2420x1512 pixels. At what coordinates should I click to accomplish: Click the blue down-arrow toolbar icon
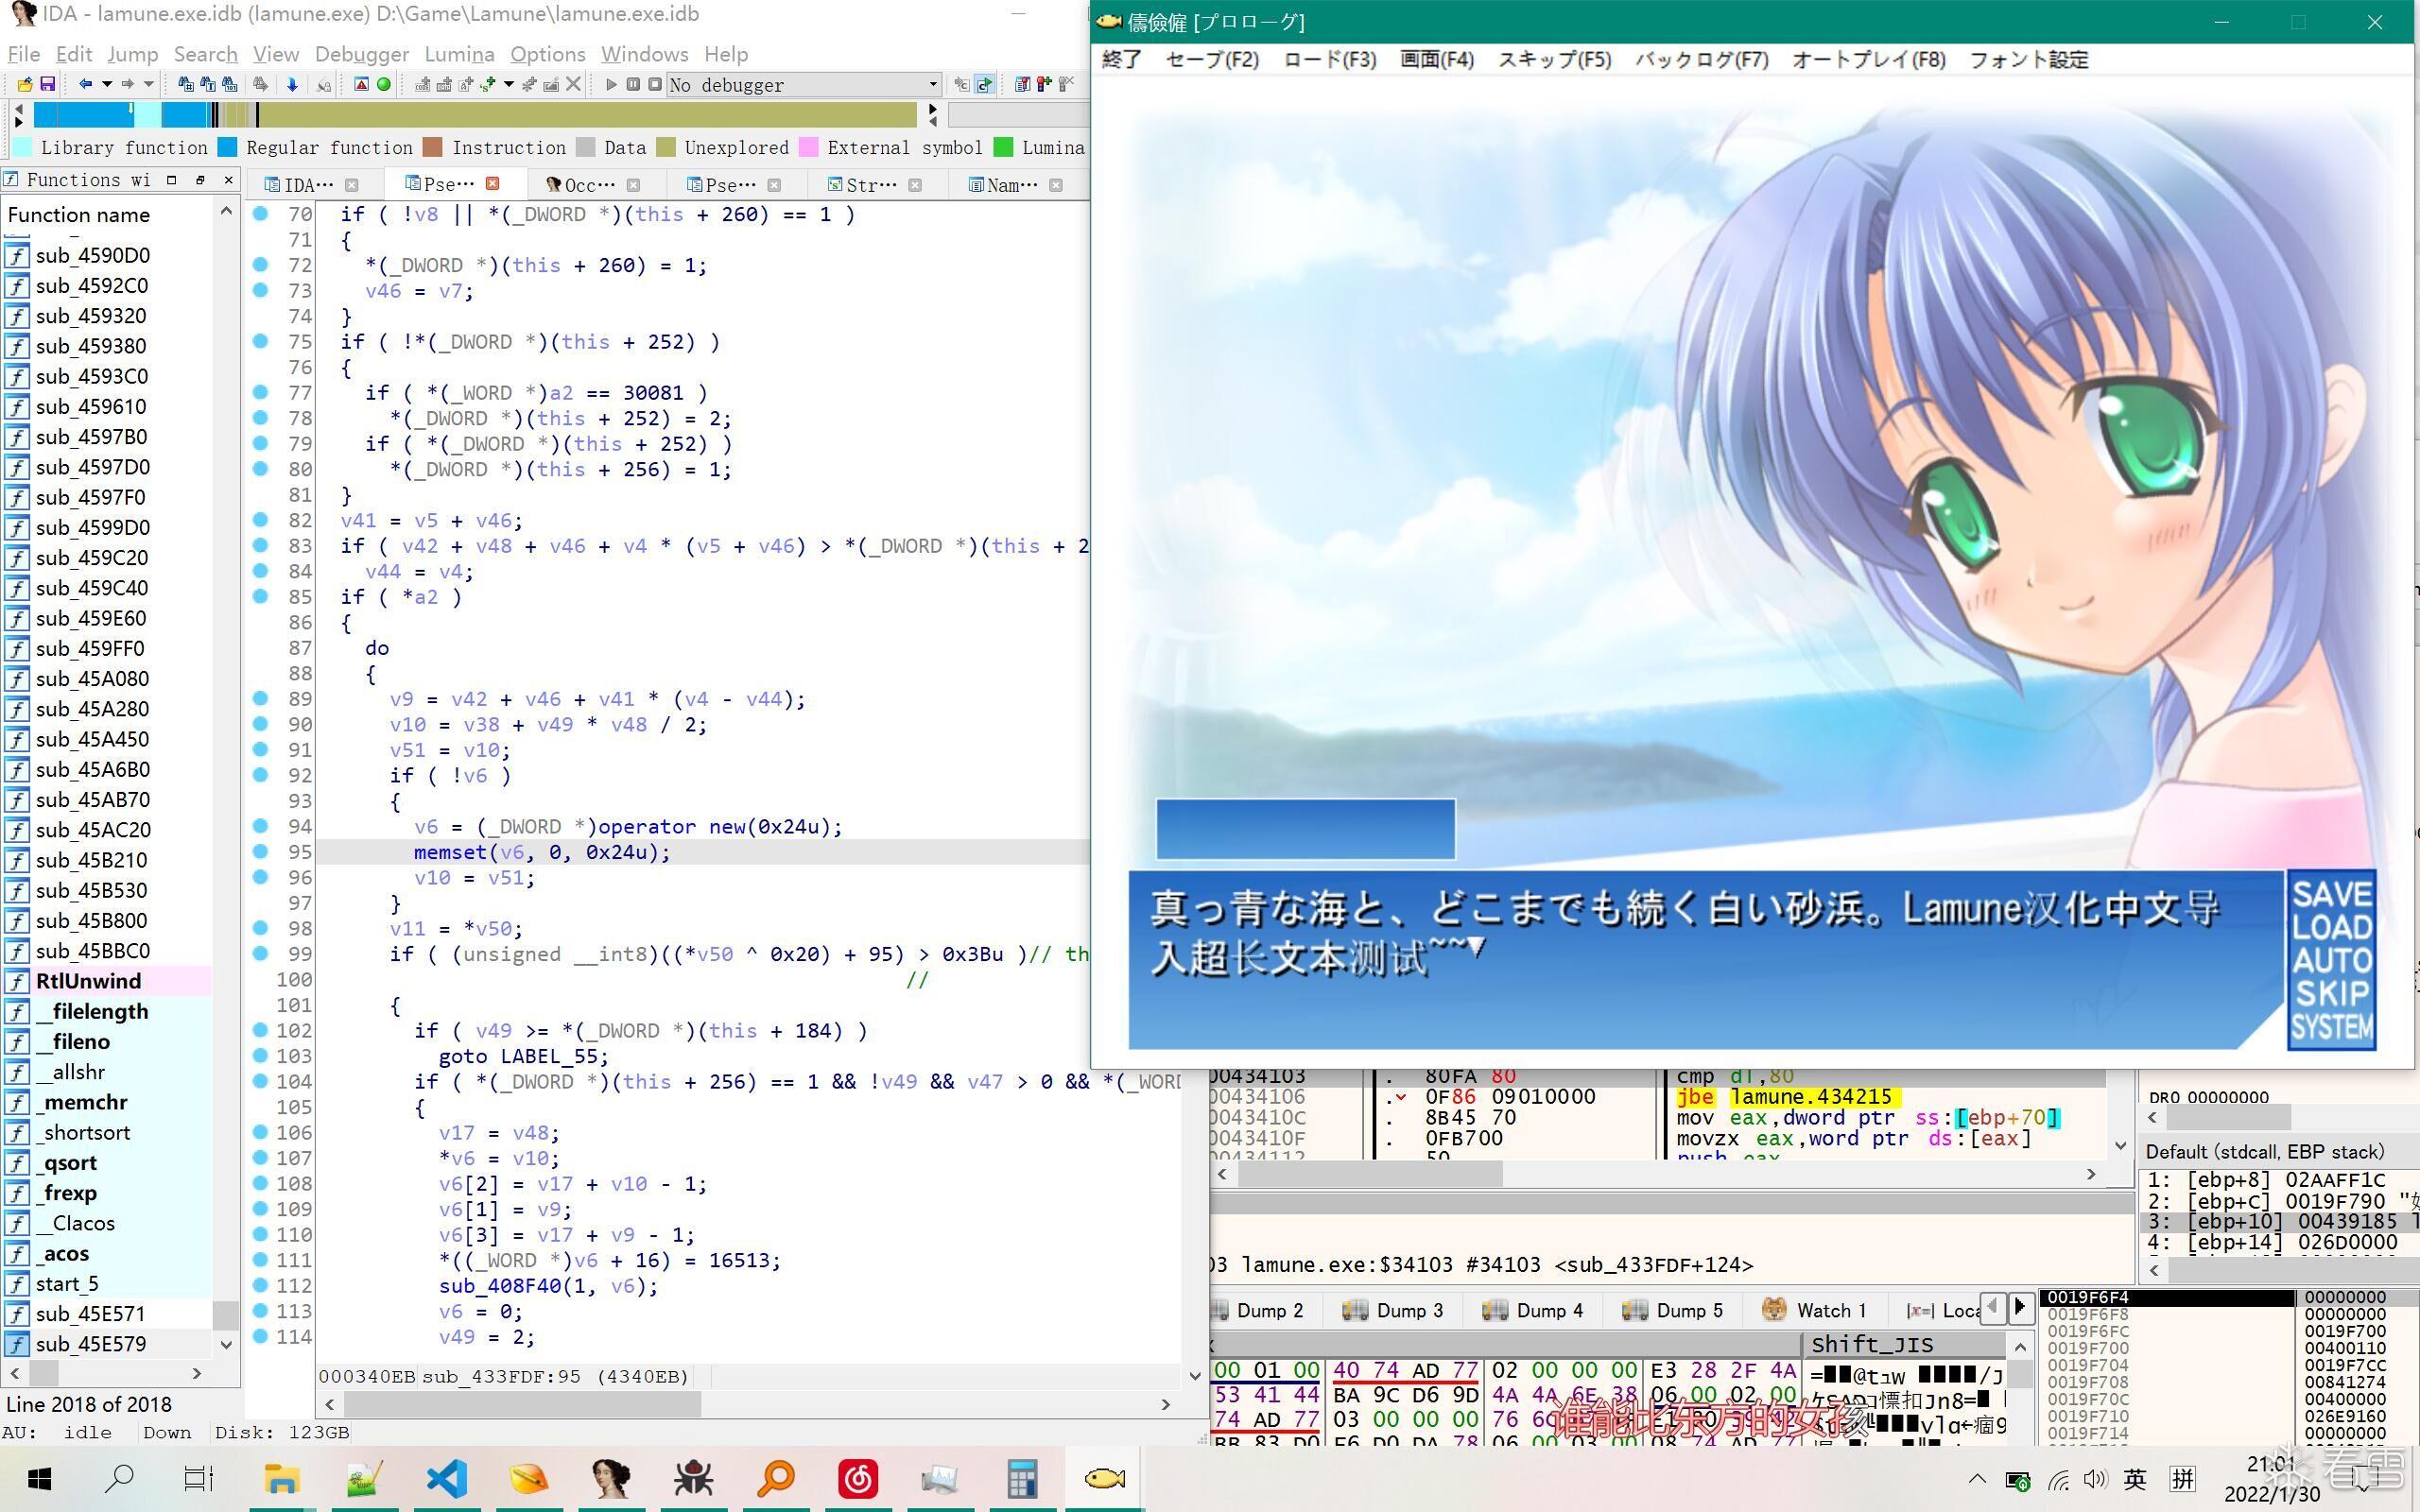click(x=292, y=85)
